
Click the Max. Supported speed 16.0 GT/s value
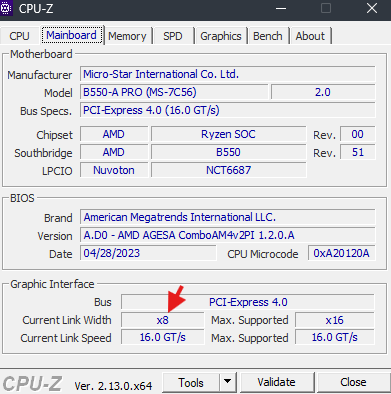[x=335, y=337]
